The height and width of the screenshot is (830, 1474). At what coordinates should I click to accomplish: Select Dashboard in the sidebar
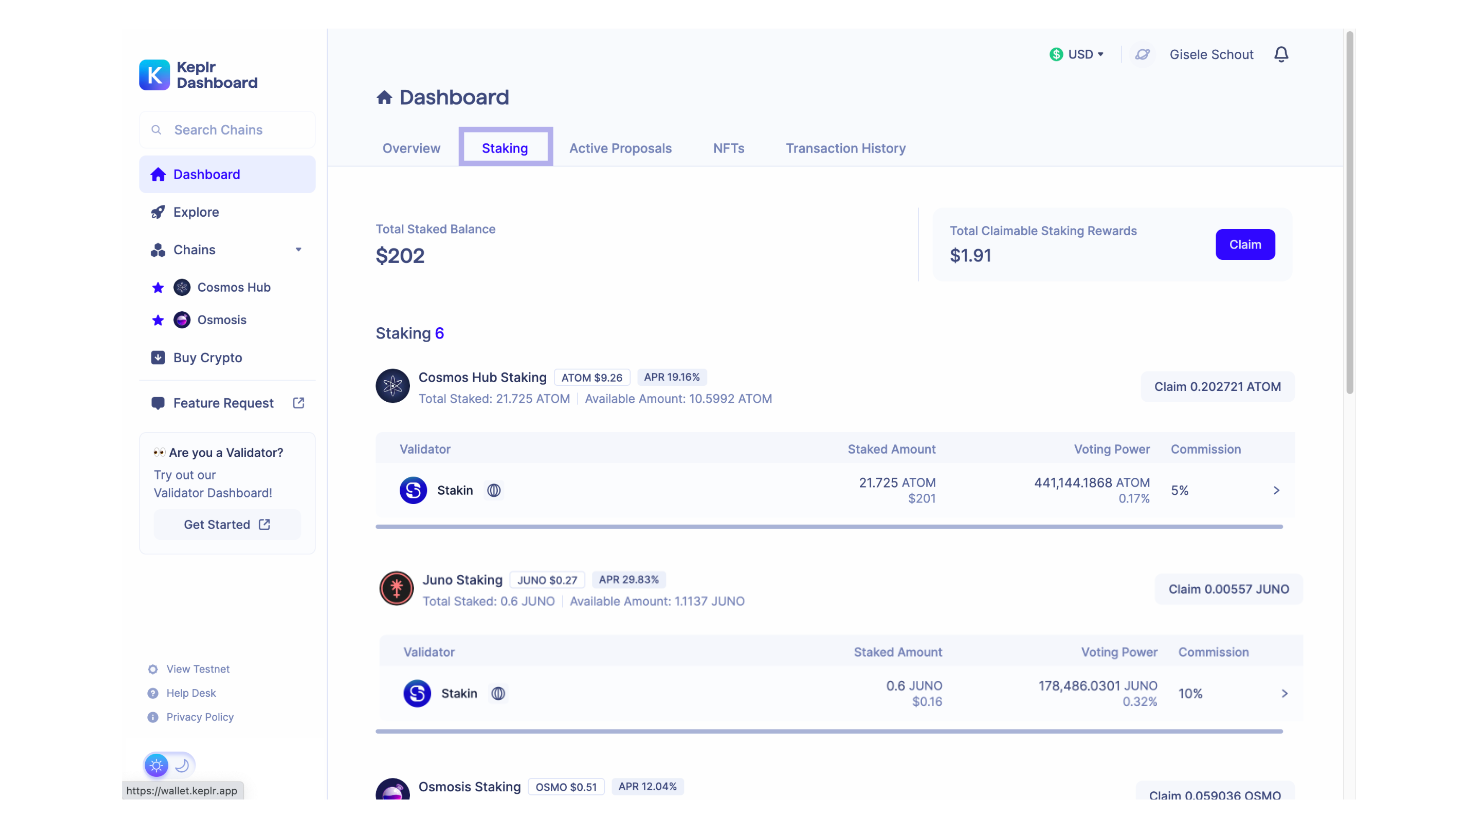click(x=227, y=174)
